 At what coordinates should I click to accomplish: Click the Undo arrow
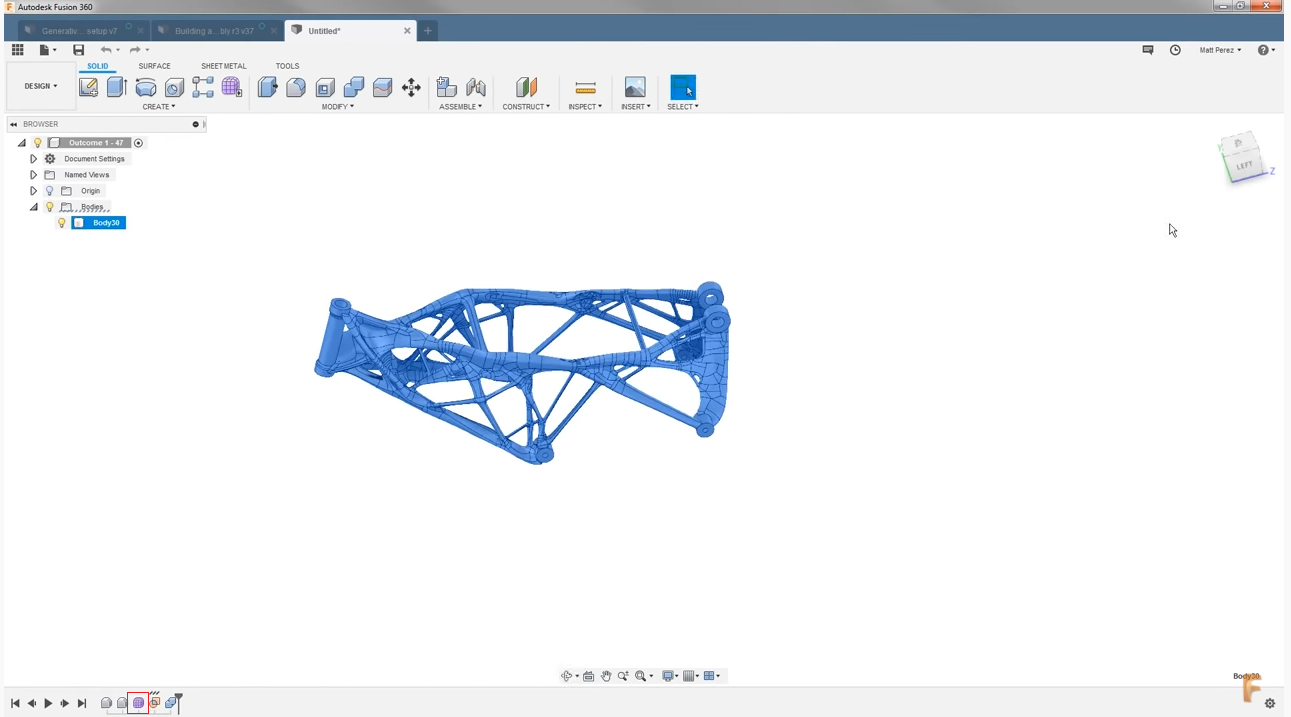click(x=105, y=50)
